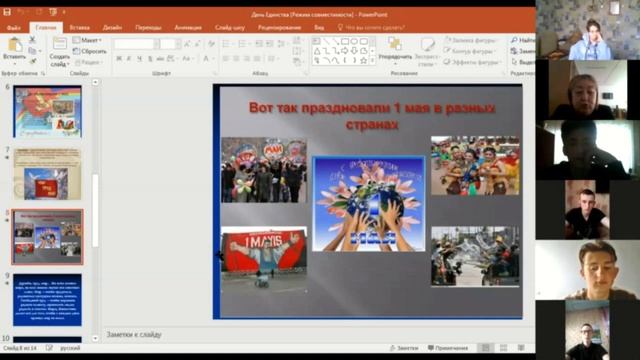Toggle underline (Ч) formatting
The height and width of the screenshot is (360, 640).
click(139, 59)
